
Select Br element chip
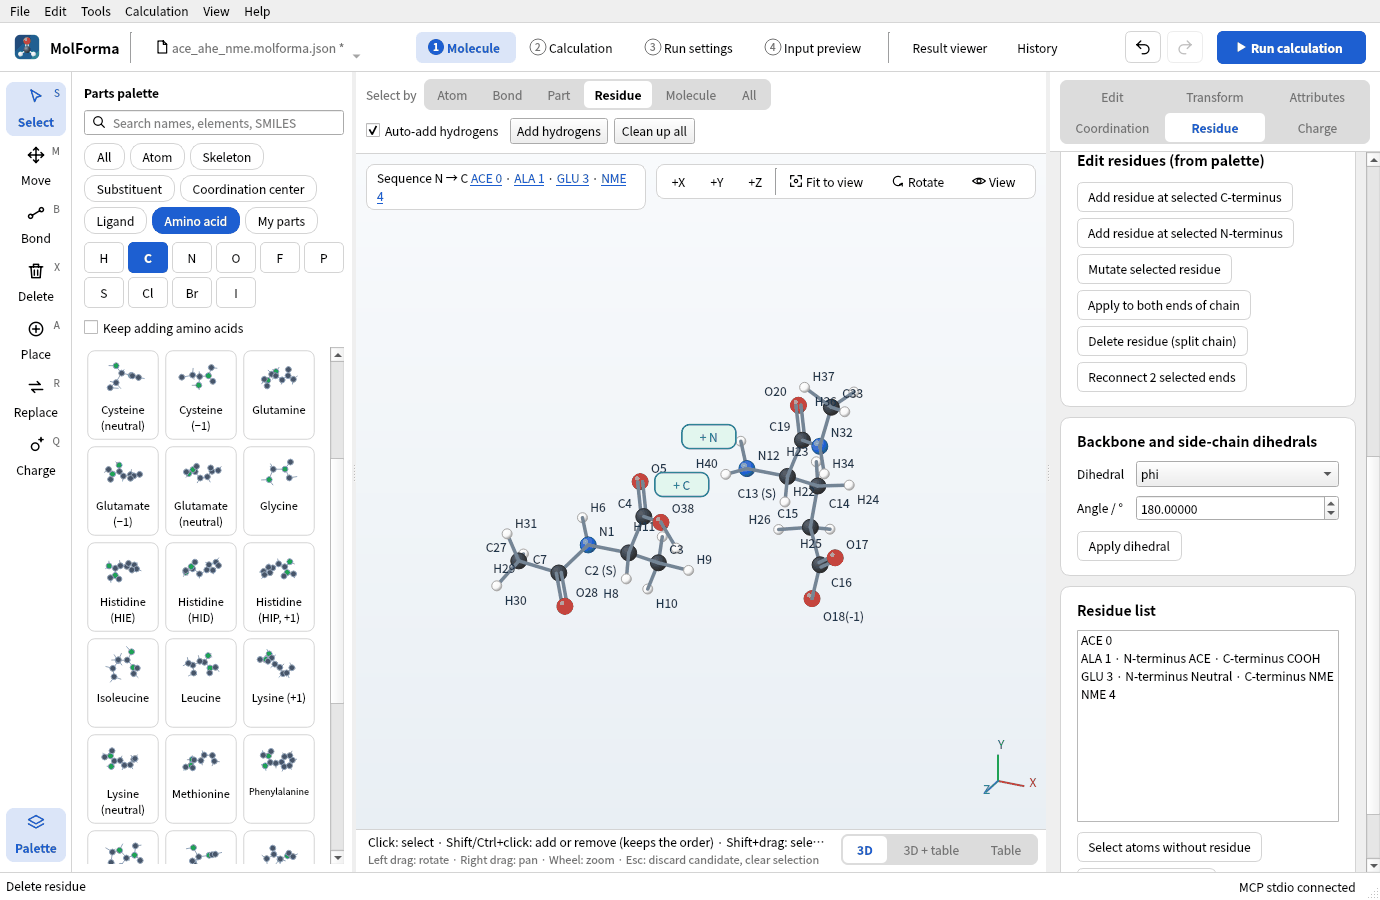(x=192, y=293)
